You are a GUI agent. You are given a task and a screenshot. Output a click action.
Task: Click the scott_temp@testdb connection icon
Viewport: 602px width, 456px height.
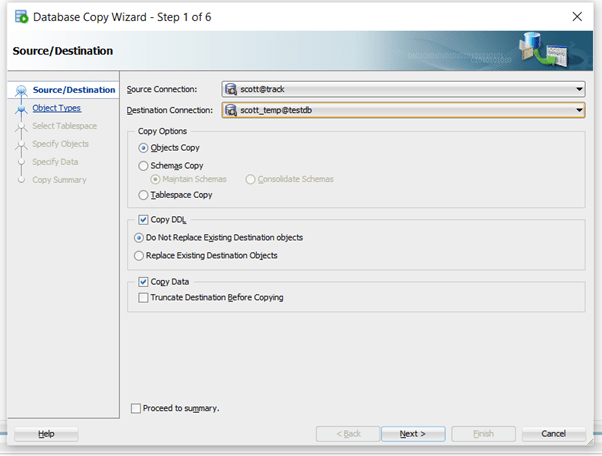point(231,110)
